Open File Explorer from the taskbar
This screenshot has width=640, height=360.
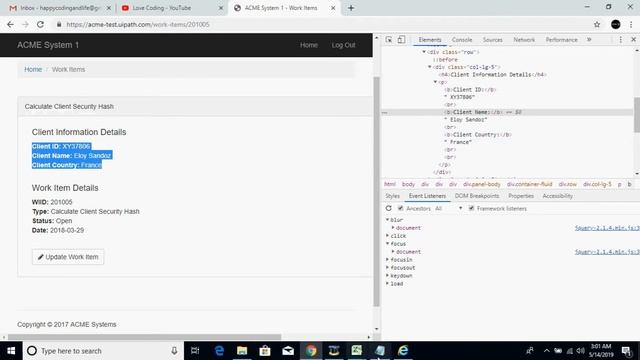point(242,351)
